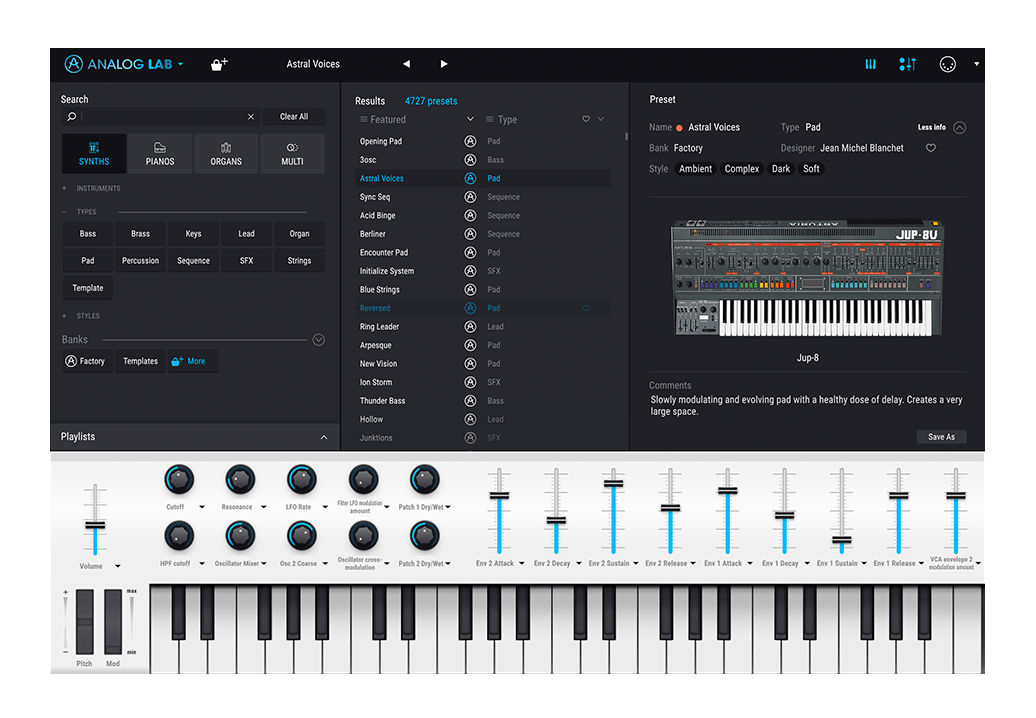Go to previous preset arrow
The width and height of the screenshot is (1036, 718).
click(406, 64)
